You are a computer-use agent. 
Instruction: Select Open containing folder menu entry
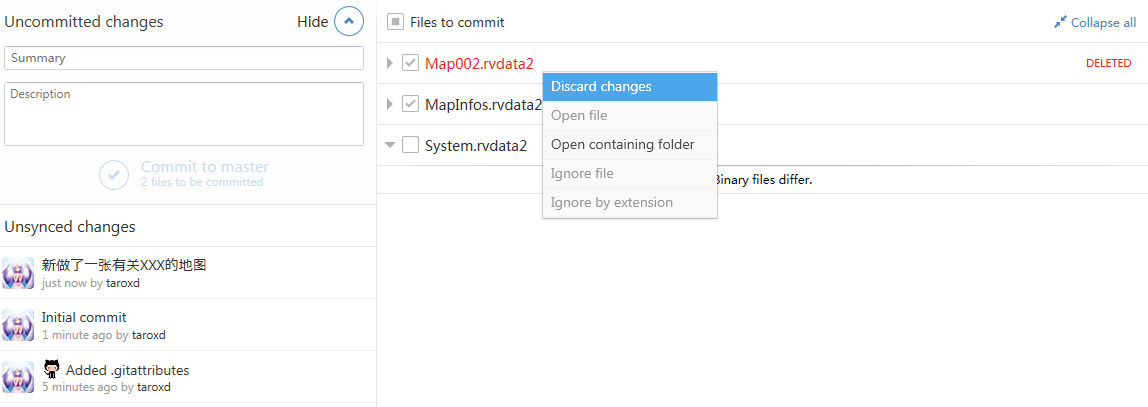click(x=630, y=145)
